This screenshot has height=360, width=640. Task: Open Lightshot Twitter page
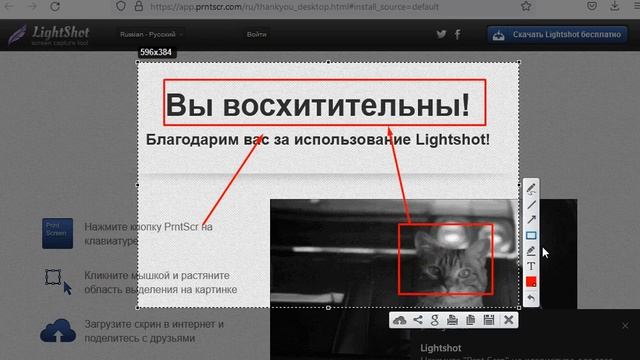[x=441, y=34]
